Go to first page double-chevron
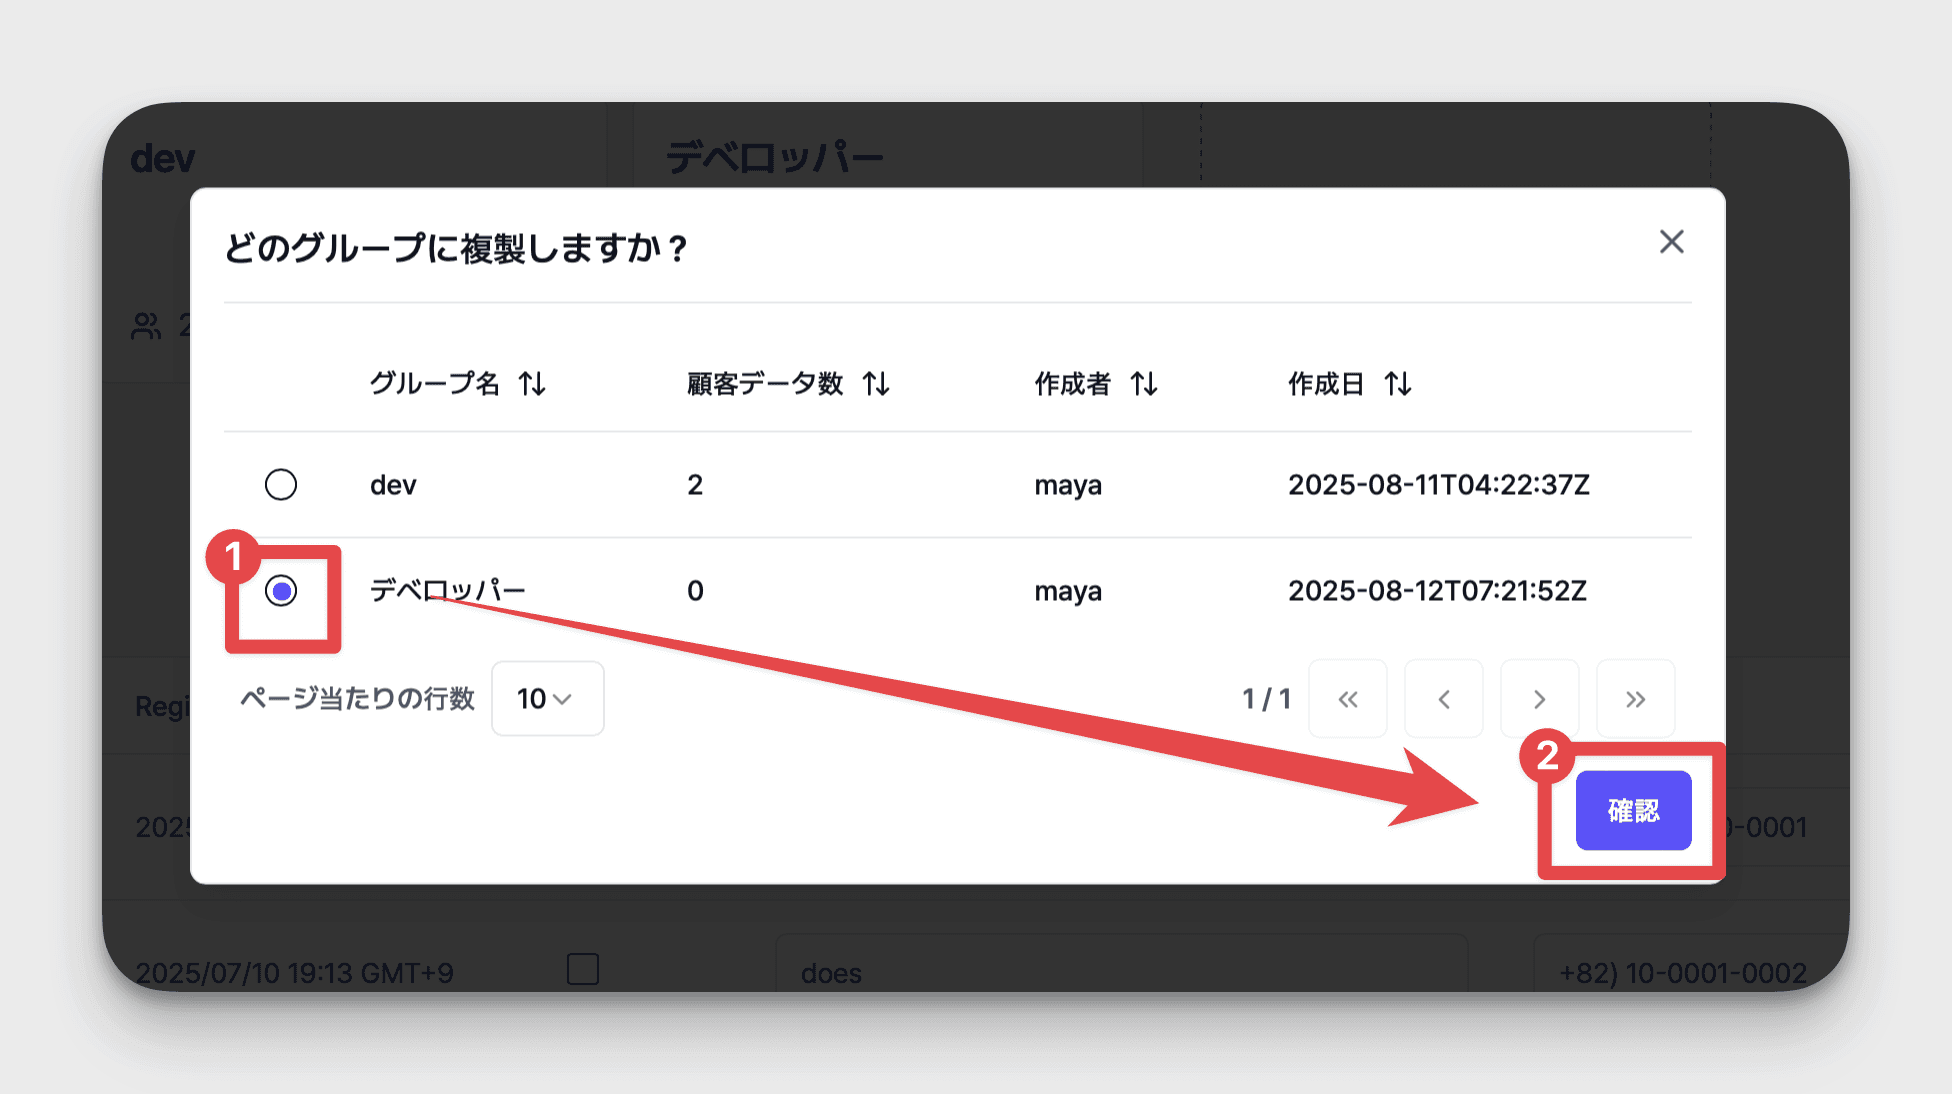1952x1094 pixels. pyautogui.click(x=1347, y=699)
